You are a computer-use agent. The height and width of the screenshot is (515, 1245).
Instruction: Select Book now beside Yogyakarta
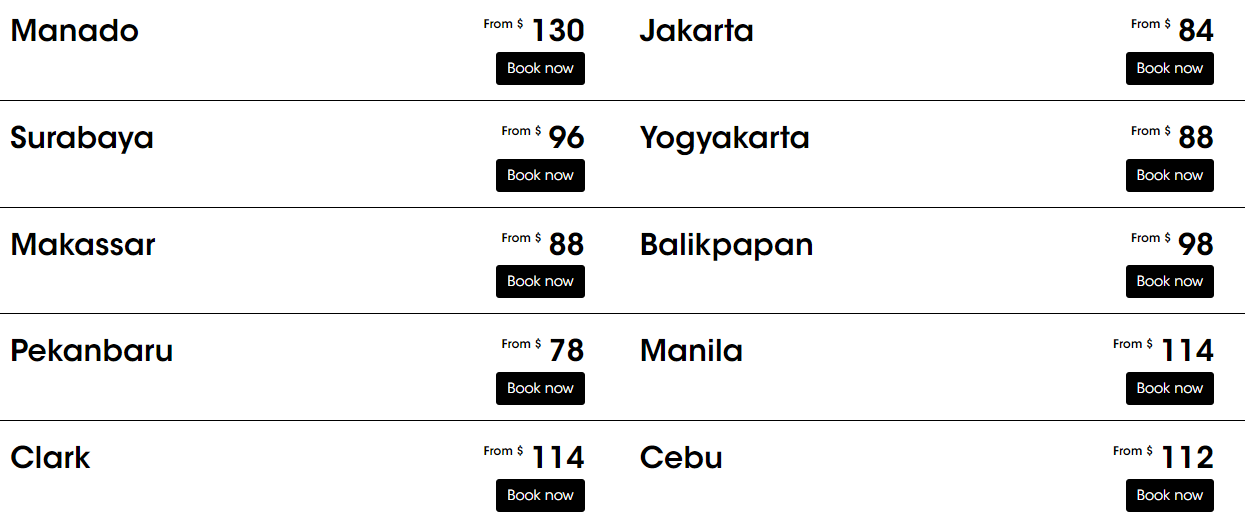pos(1169,176)
